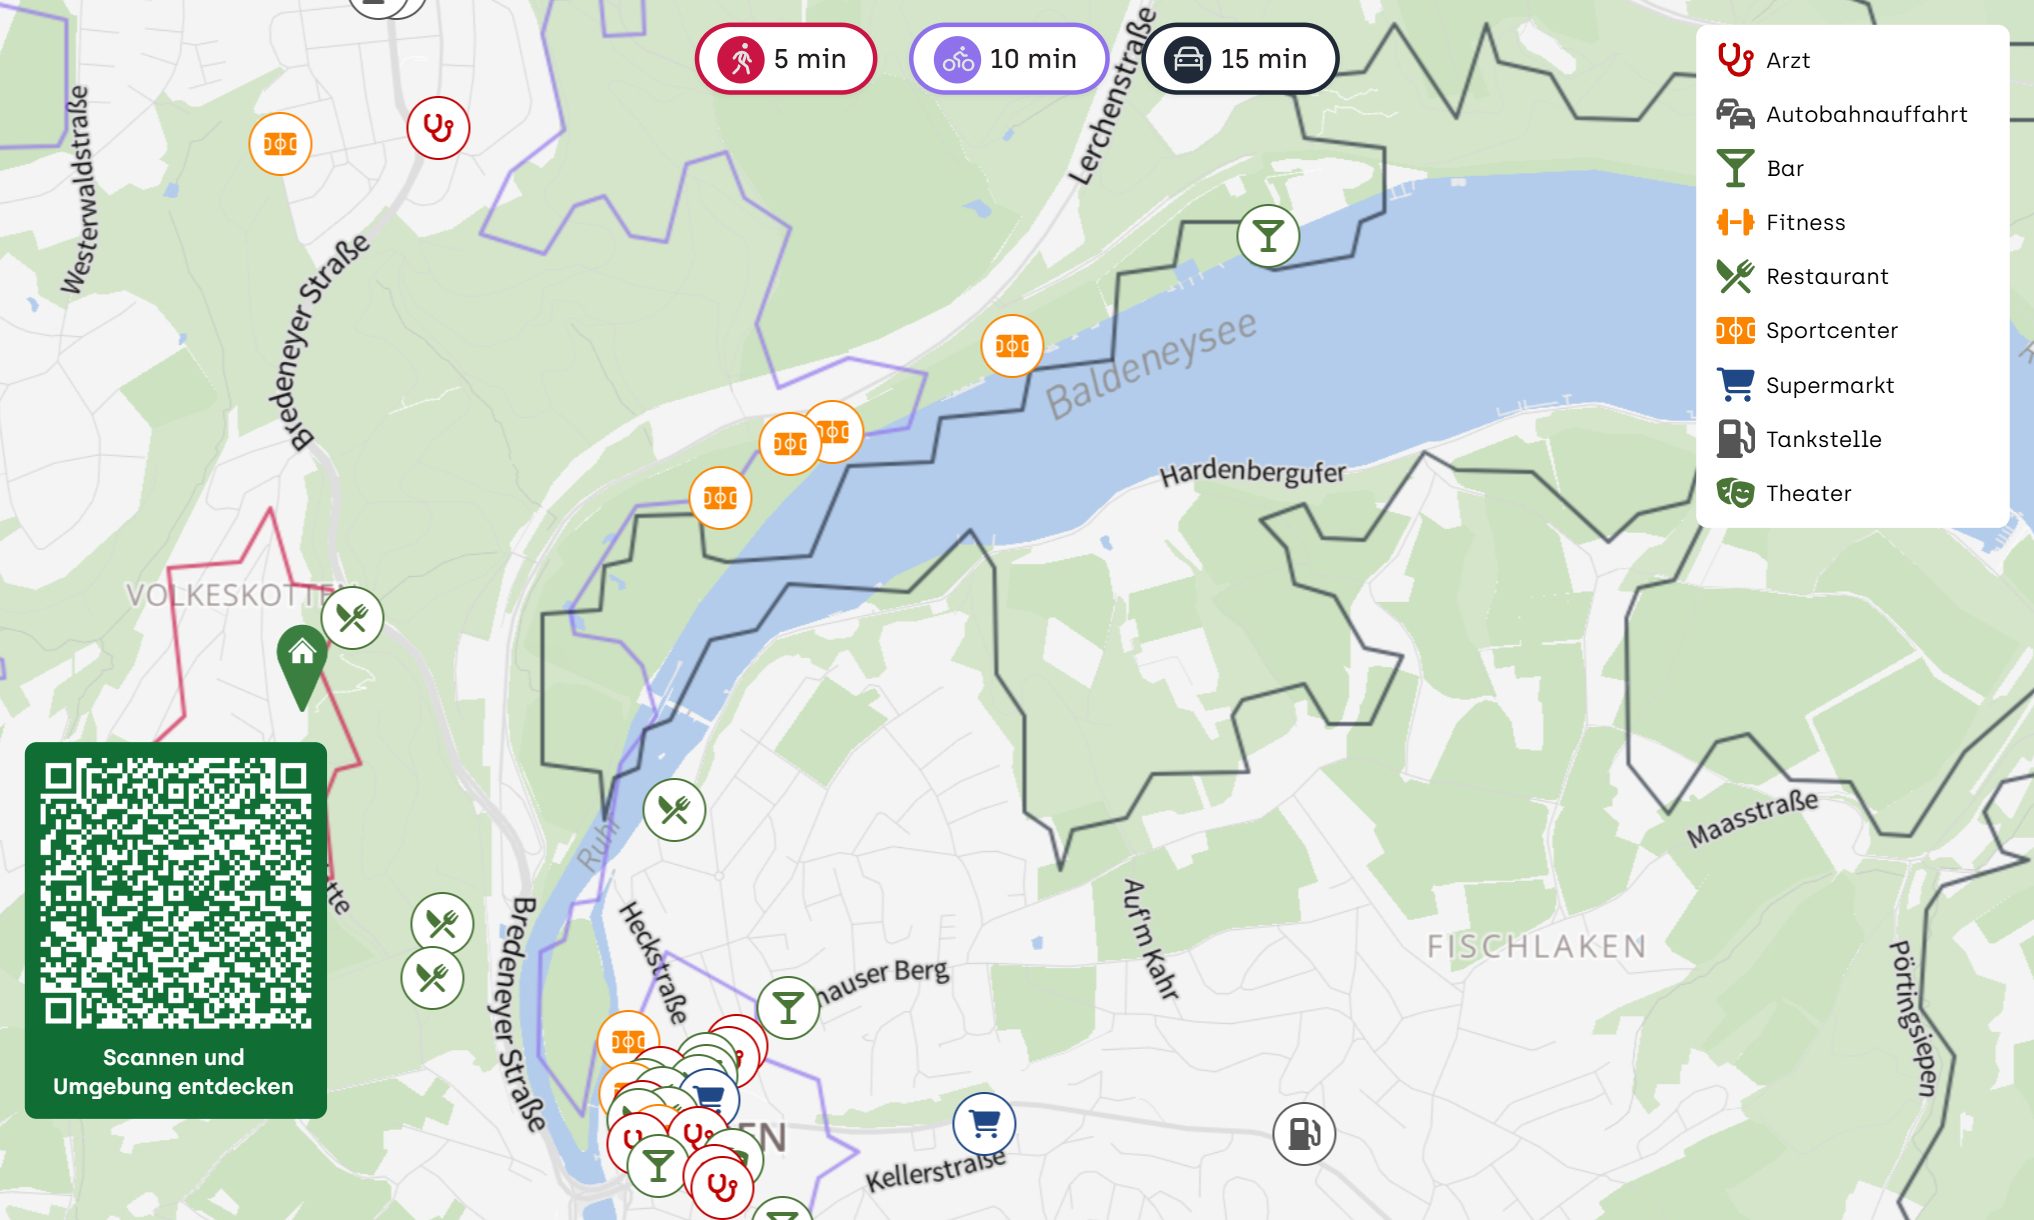Click the sportcenter marker near Westerwaldstraße
Viewport: 2034px width, 1220px height.
point(280,144)
